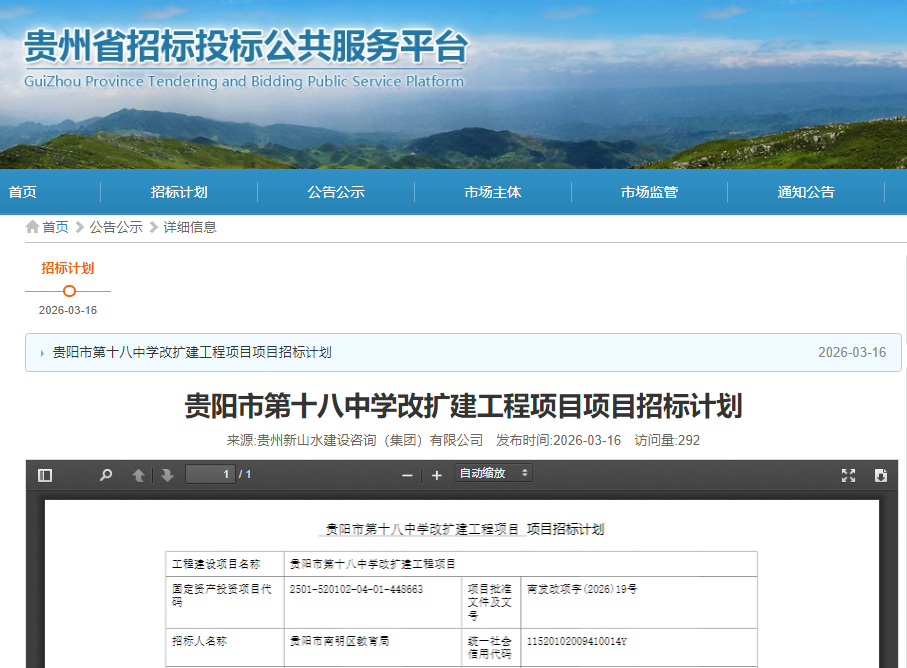The width and height of the screenshot is (907, 668).
Task: Click the page number input field
Action: (x=210, y=475)
